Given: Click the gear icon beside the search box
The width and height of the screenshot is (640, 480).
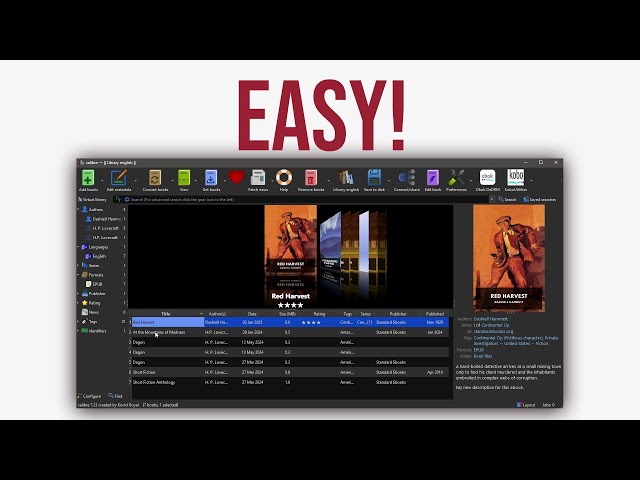Looking at the screenshot, I should (127, 200).
